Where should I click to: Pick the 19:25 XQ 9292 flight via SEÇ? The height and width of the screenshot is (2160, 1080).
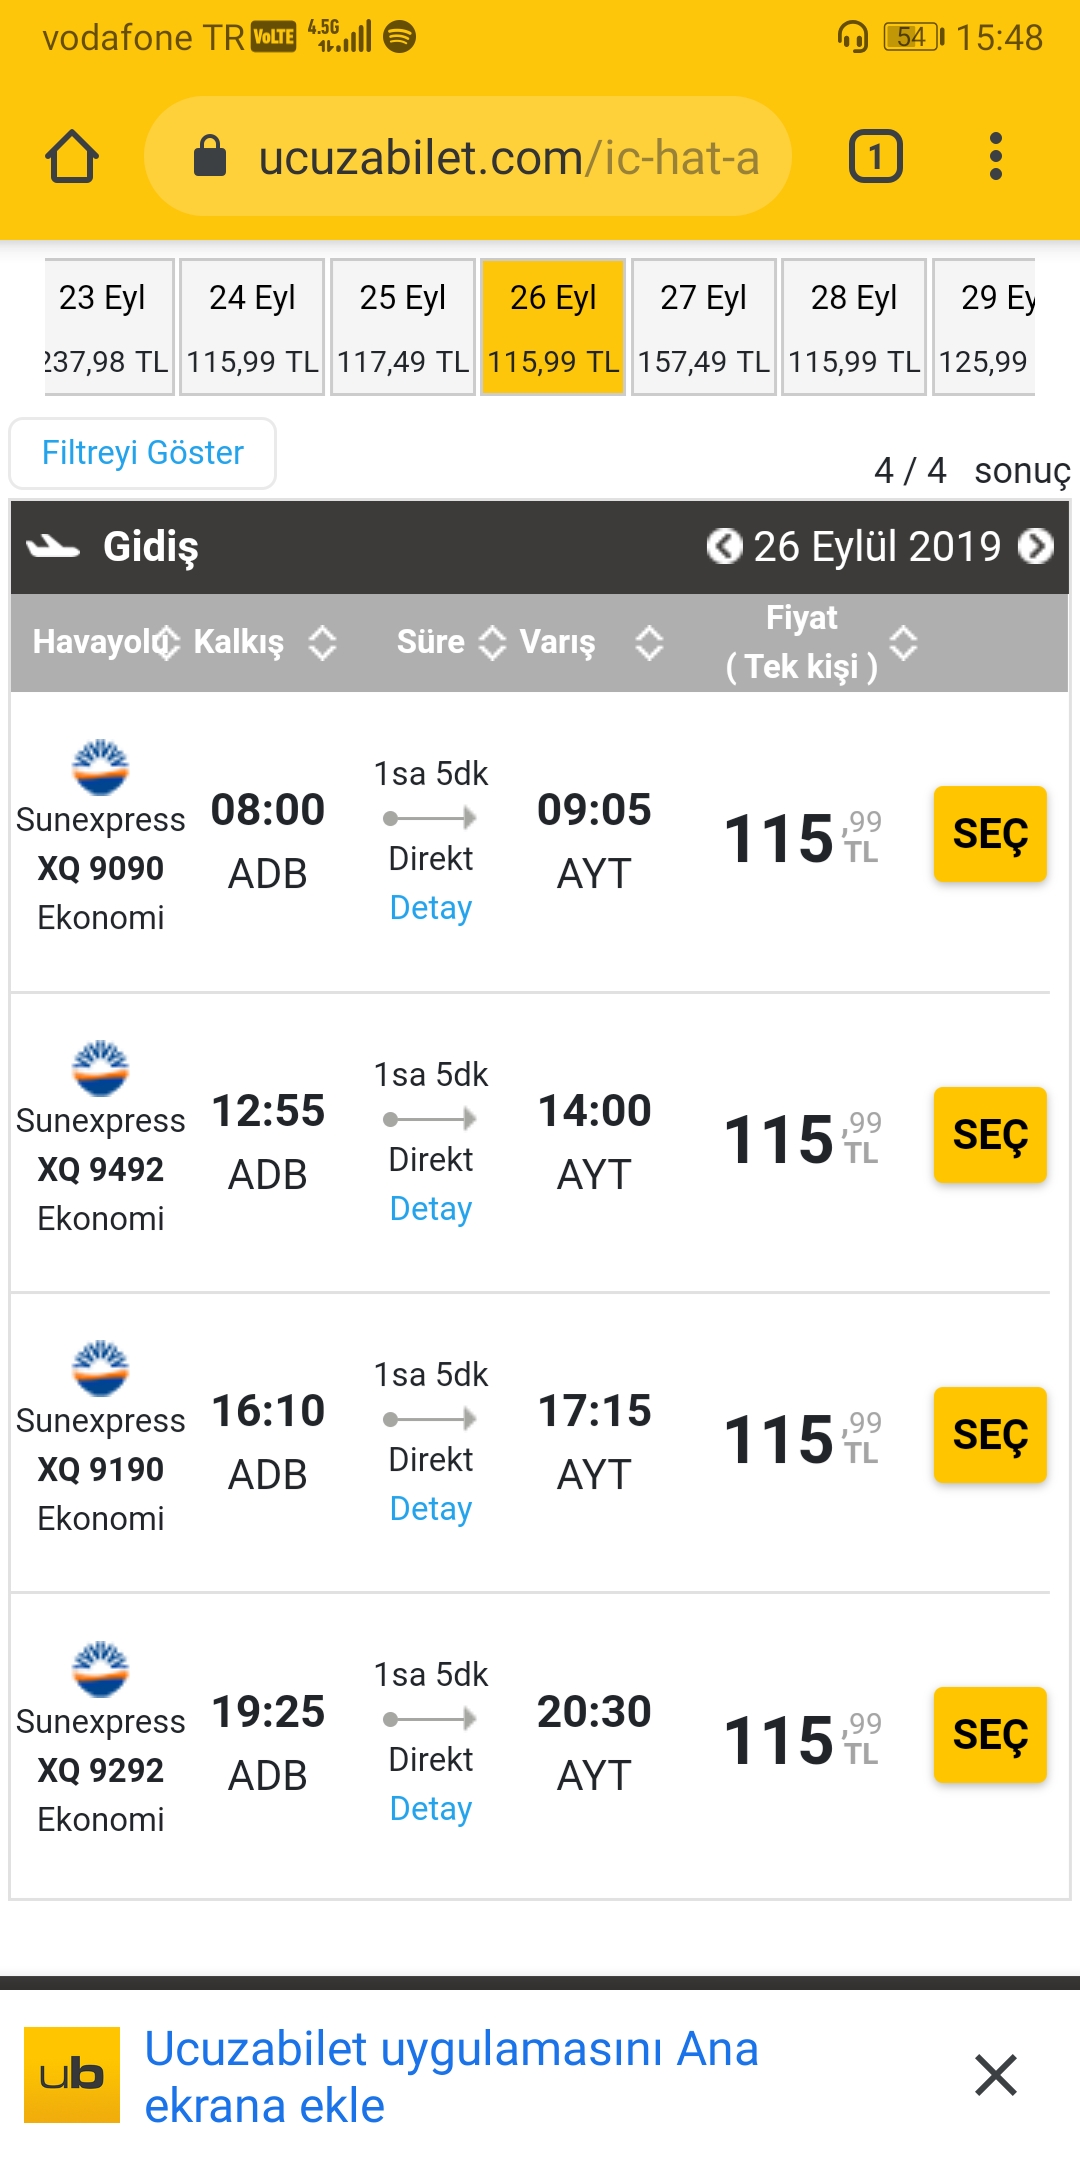pyautogui.click(x=990, y=1735)
